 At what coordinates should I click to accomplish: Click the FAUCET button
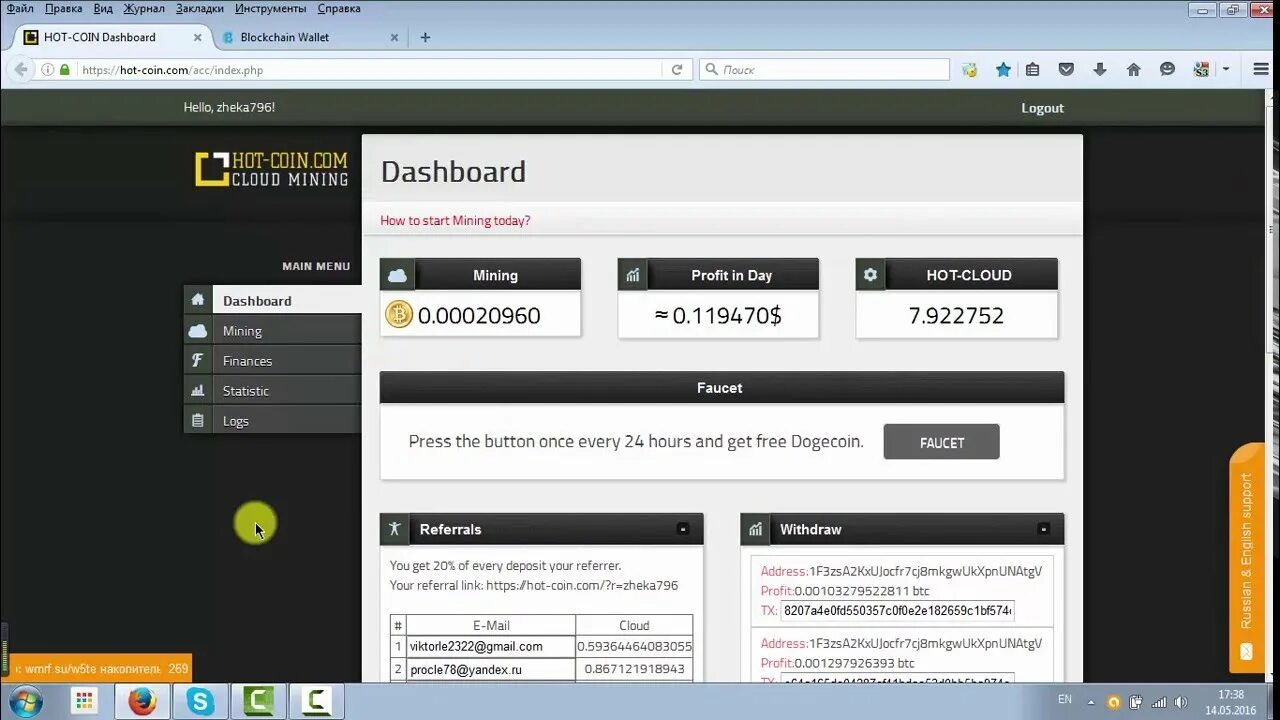(x=941, y=442)
